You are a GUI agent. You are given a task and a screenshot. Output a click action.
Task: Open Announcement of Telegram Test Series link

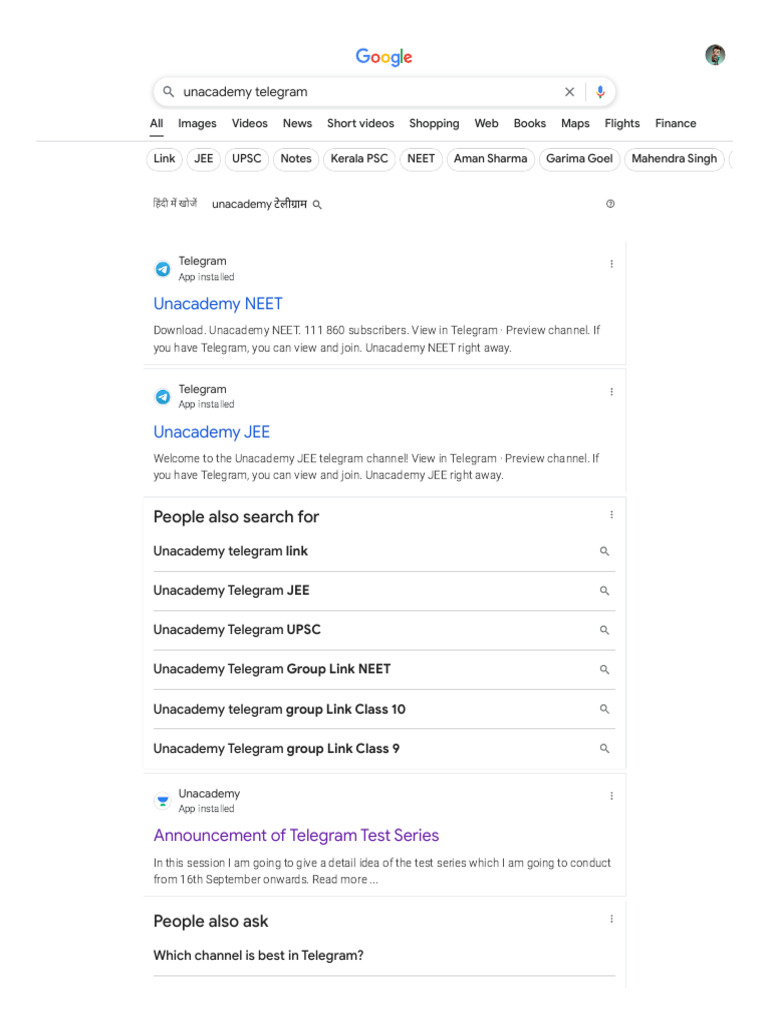pos(296,835)
